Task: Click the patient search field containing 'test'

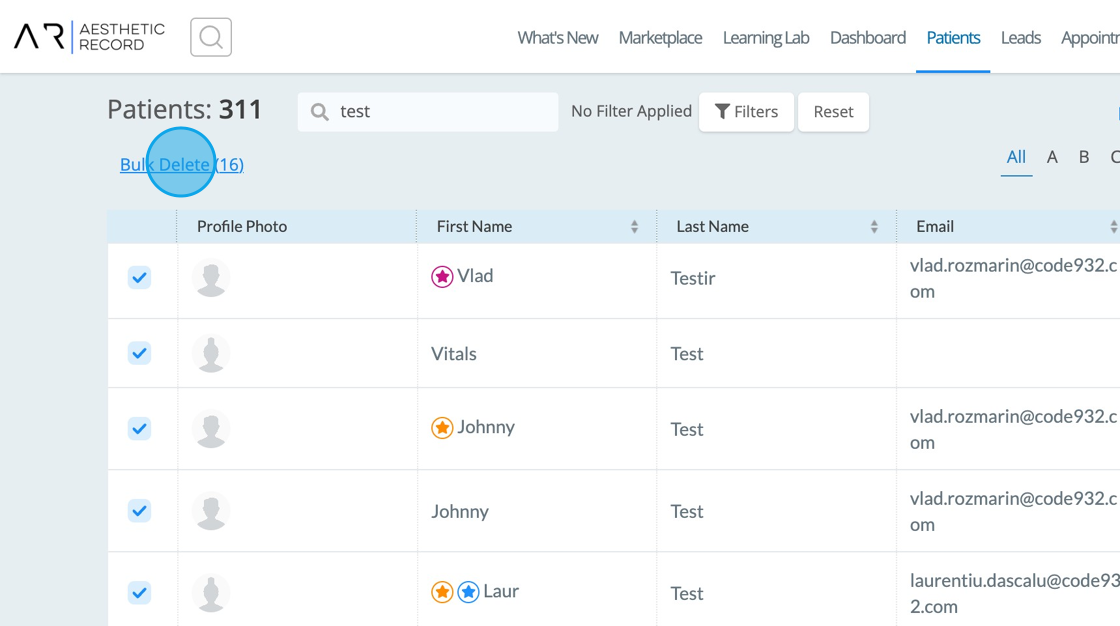Action: (440, 112)
